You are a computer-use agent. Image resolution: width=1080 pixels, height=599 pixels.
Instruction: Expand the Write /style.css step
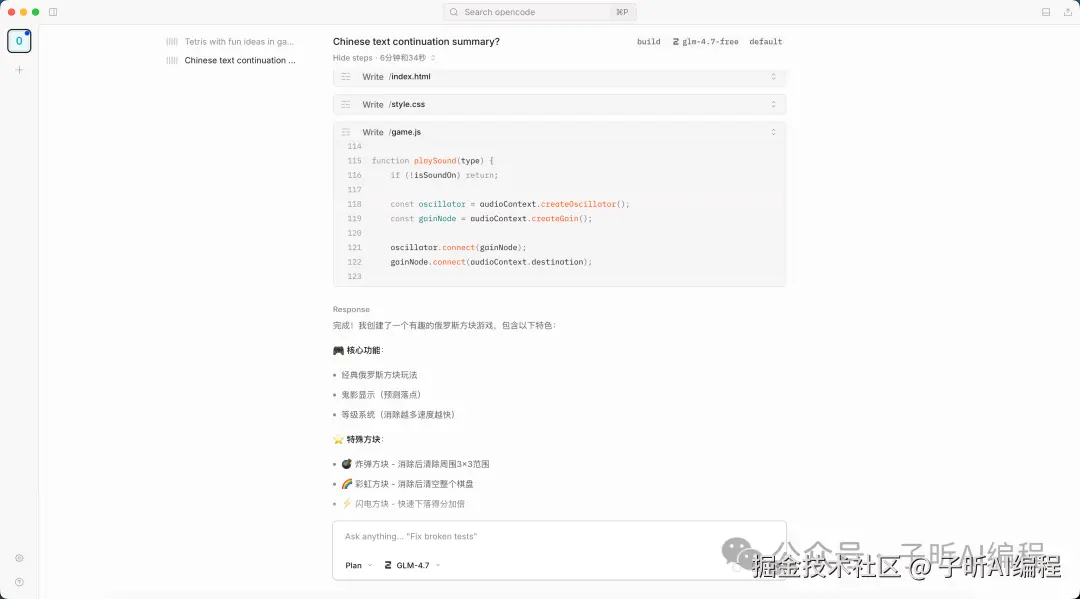tap(773, 105)
